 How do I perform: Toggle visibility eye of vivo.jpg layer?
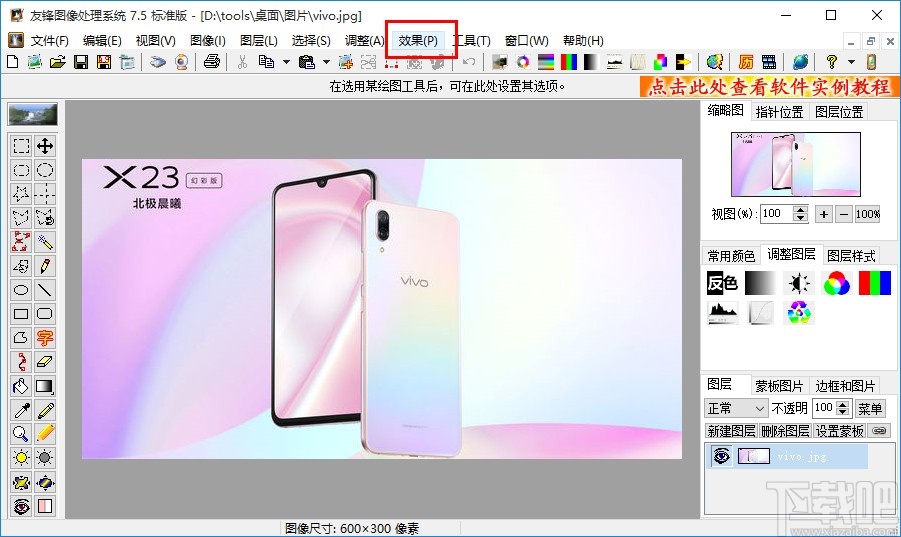(721, 456)
